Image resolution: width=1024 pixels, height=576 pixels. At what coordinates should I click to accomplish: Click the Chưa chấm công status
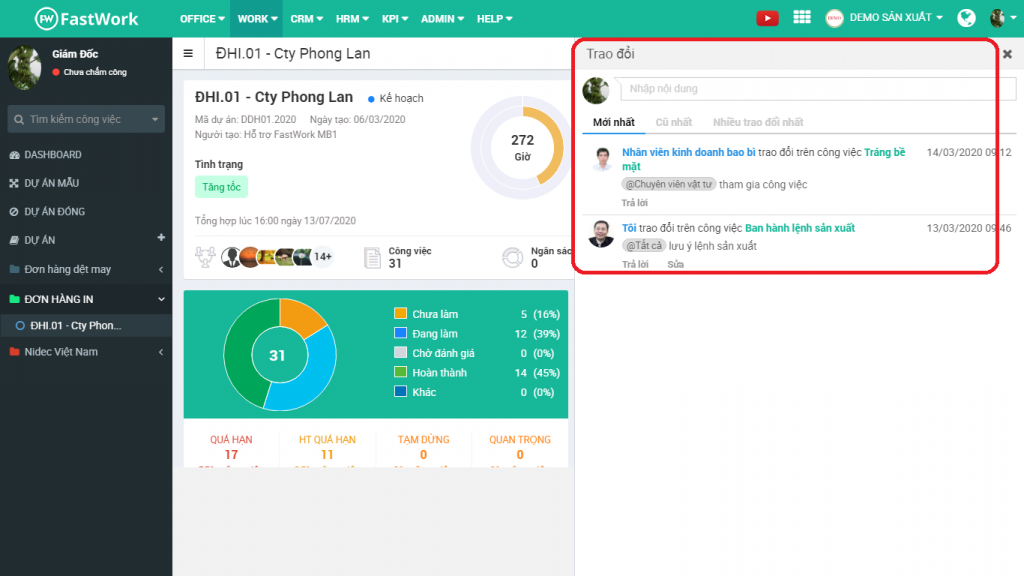click(89, 72)
